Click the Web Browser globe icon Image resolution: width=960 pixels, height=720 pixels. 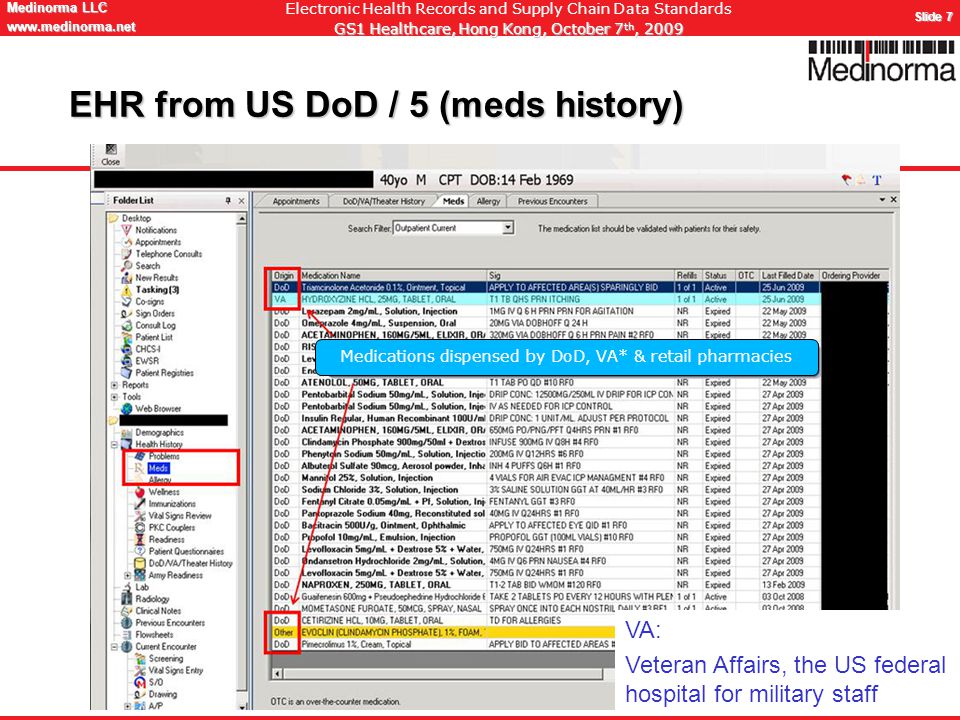127,408
